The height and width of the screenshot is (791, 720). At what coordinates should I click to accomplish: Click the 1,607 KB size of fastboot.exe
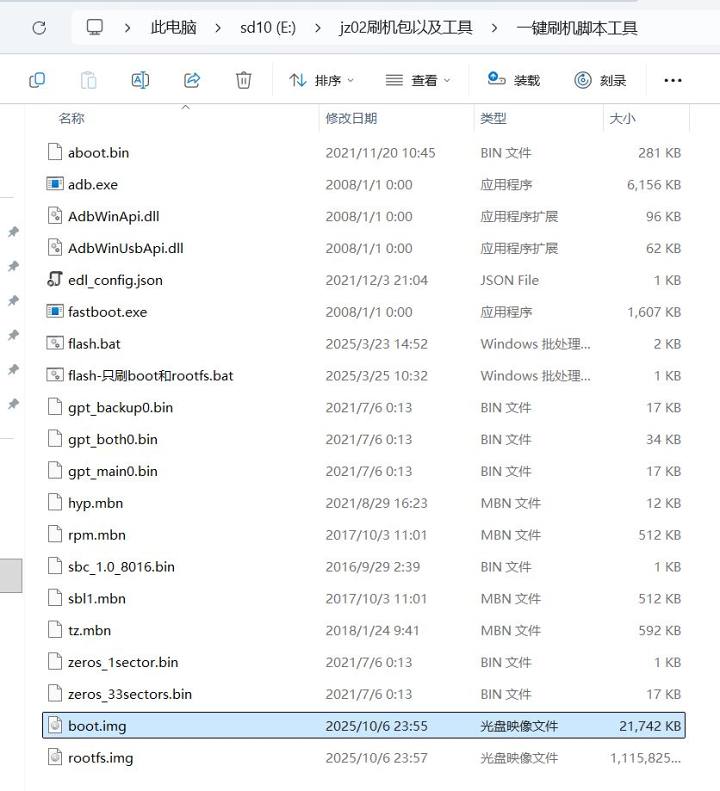pyautogui.click(x=654, y=312)
